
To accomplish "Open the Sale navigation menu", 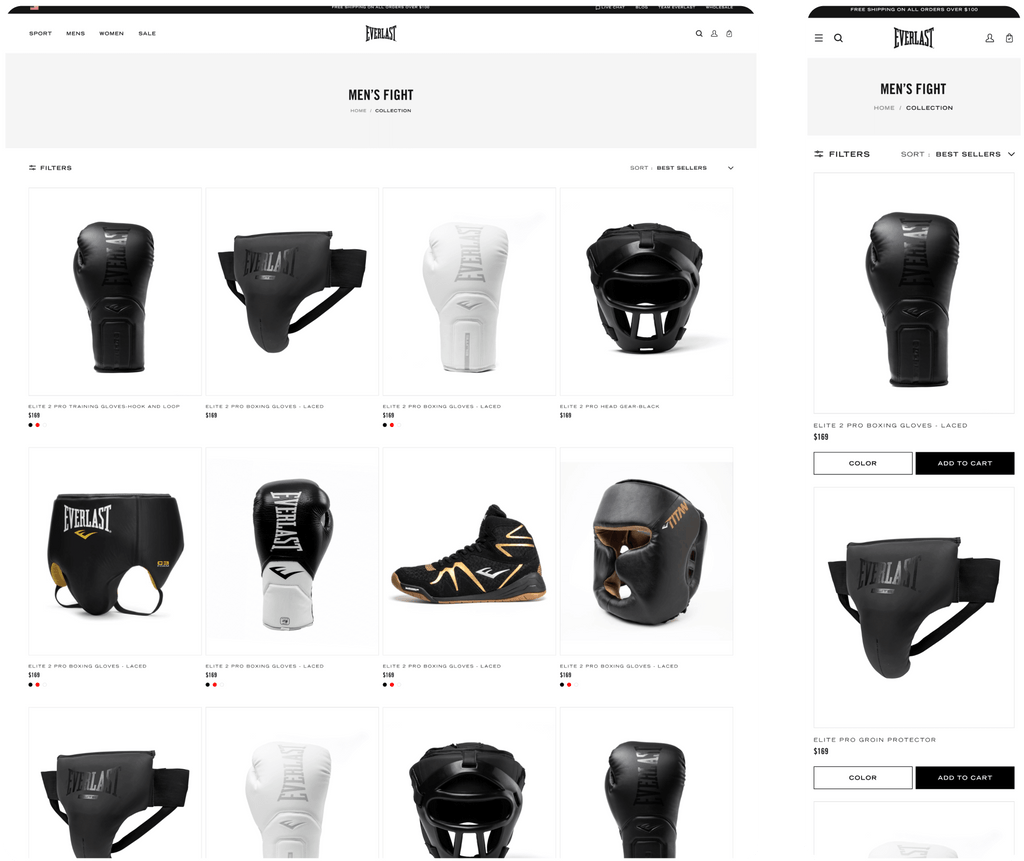I will pos(147,33).
